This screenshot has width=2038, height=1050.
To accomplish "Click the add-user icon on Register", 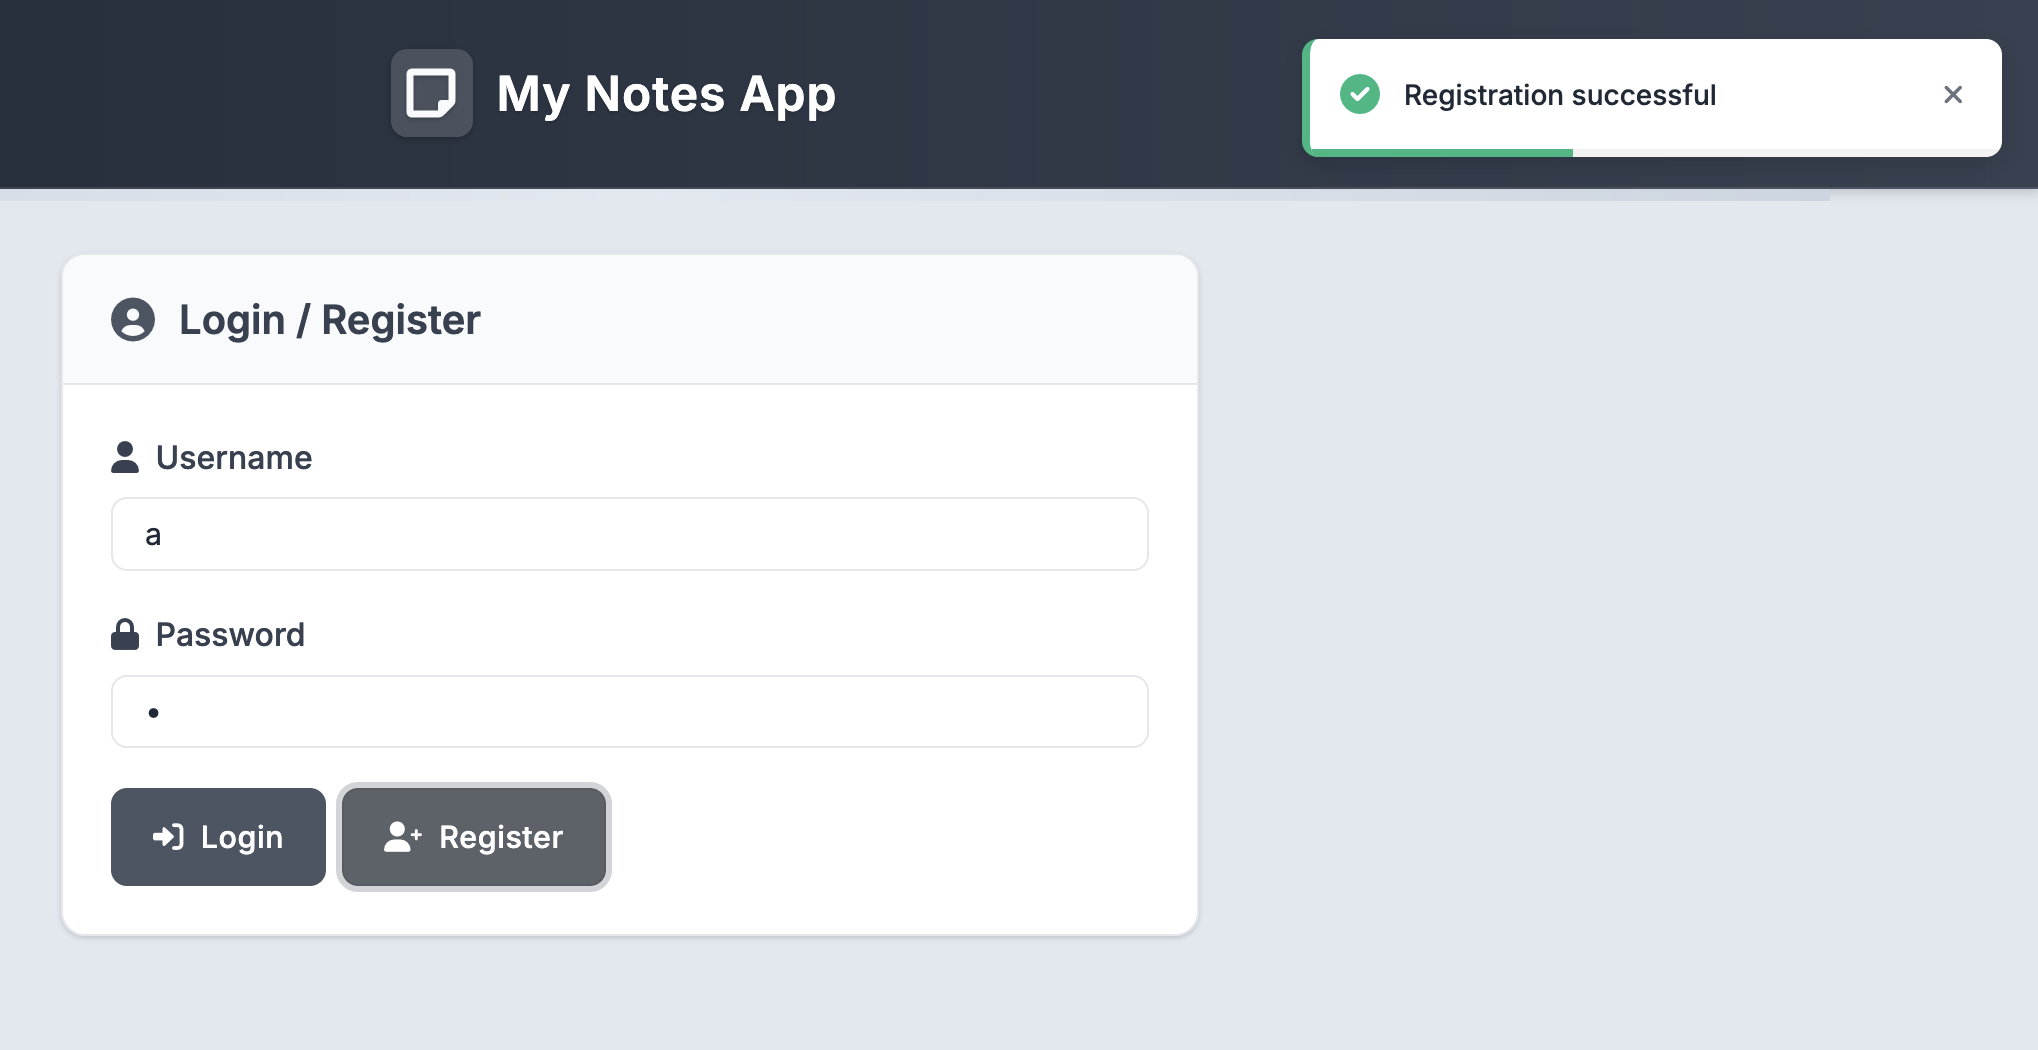I will click(x=403, y=837).
